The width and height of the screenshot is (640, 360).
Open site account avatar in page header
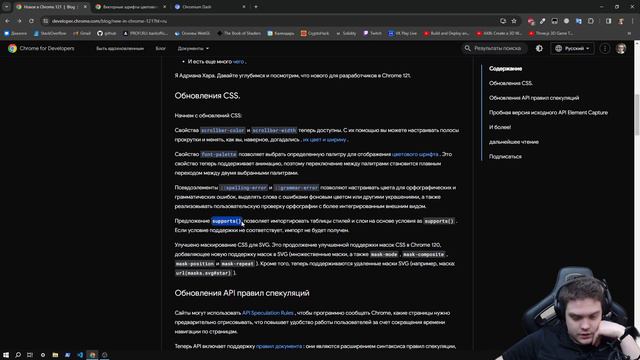pos(621,48)
